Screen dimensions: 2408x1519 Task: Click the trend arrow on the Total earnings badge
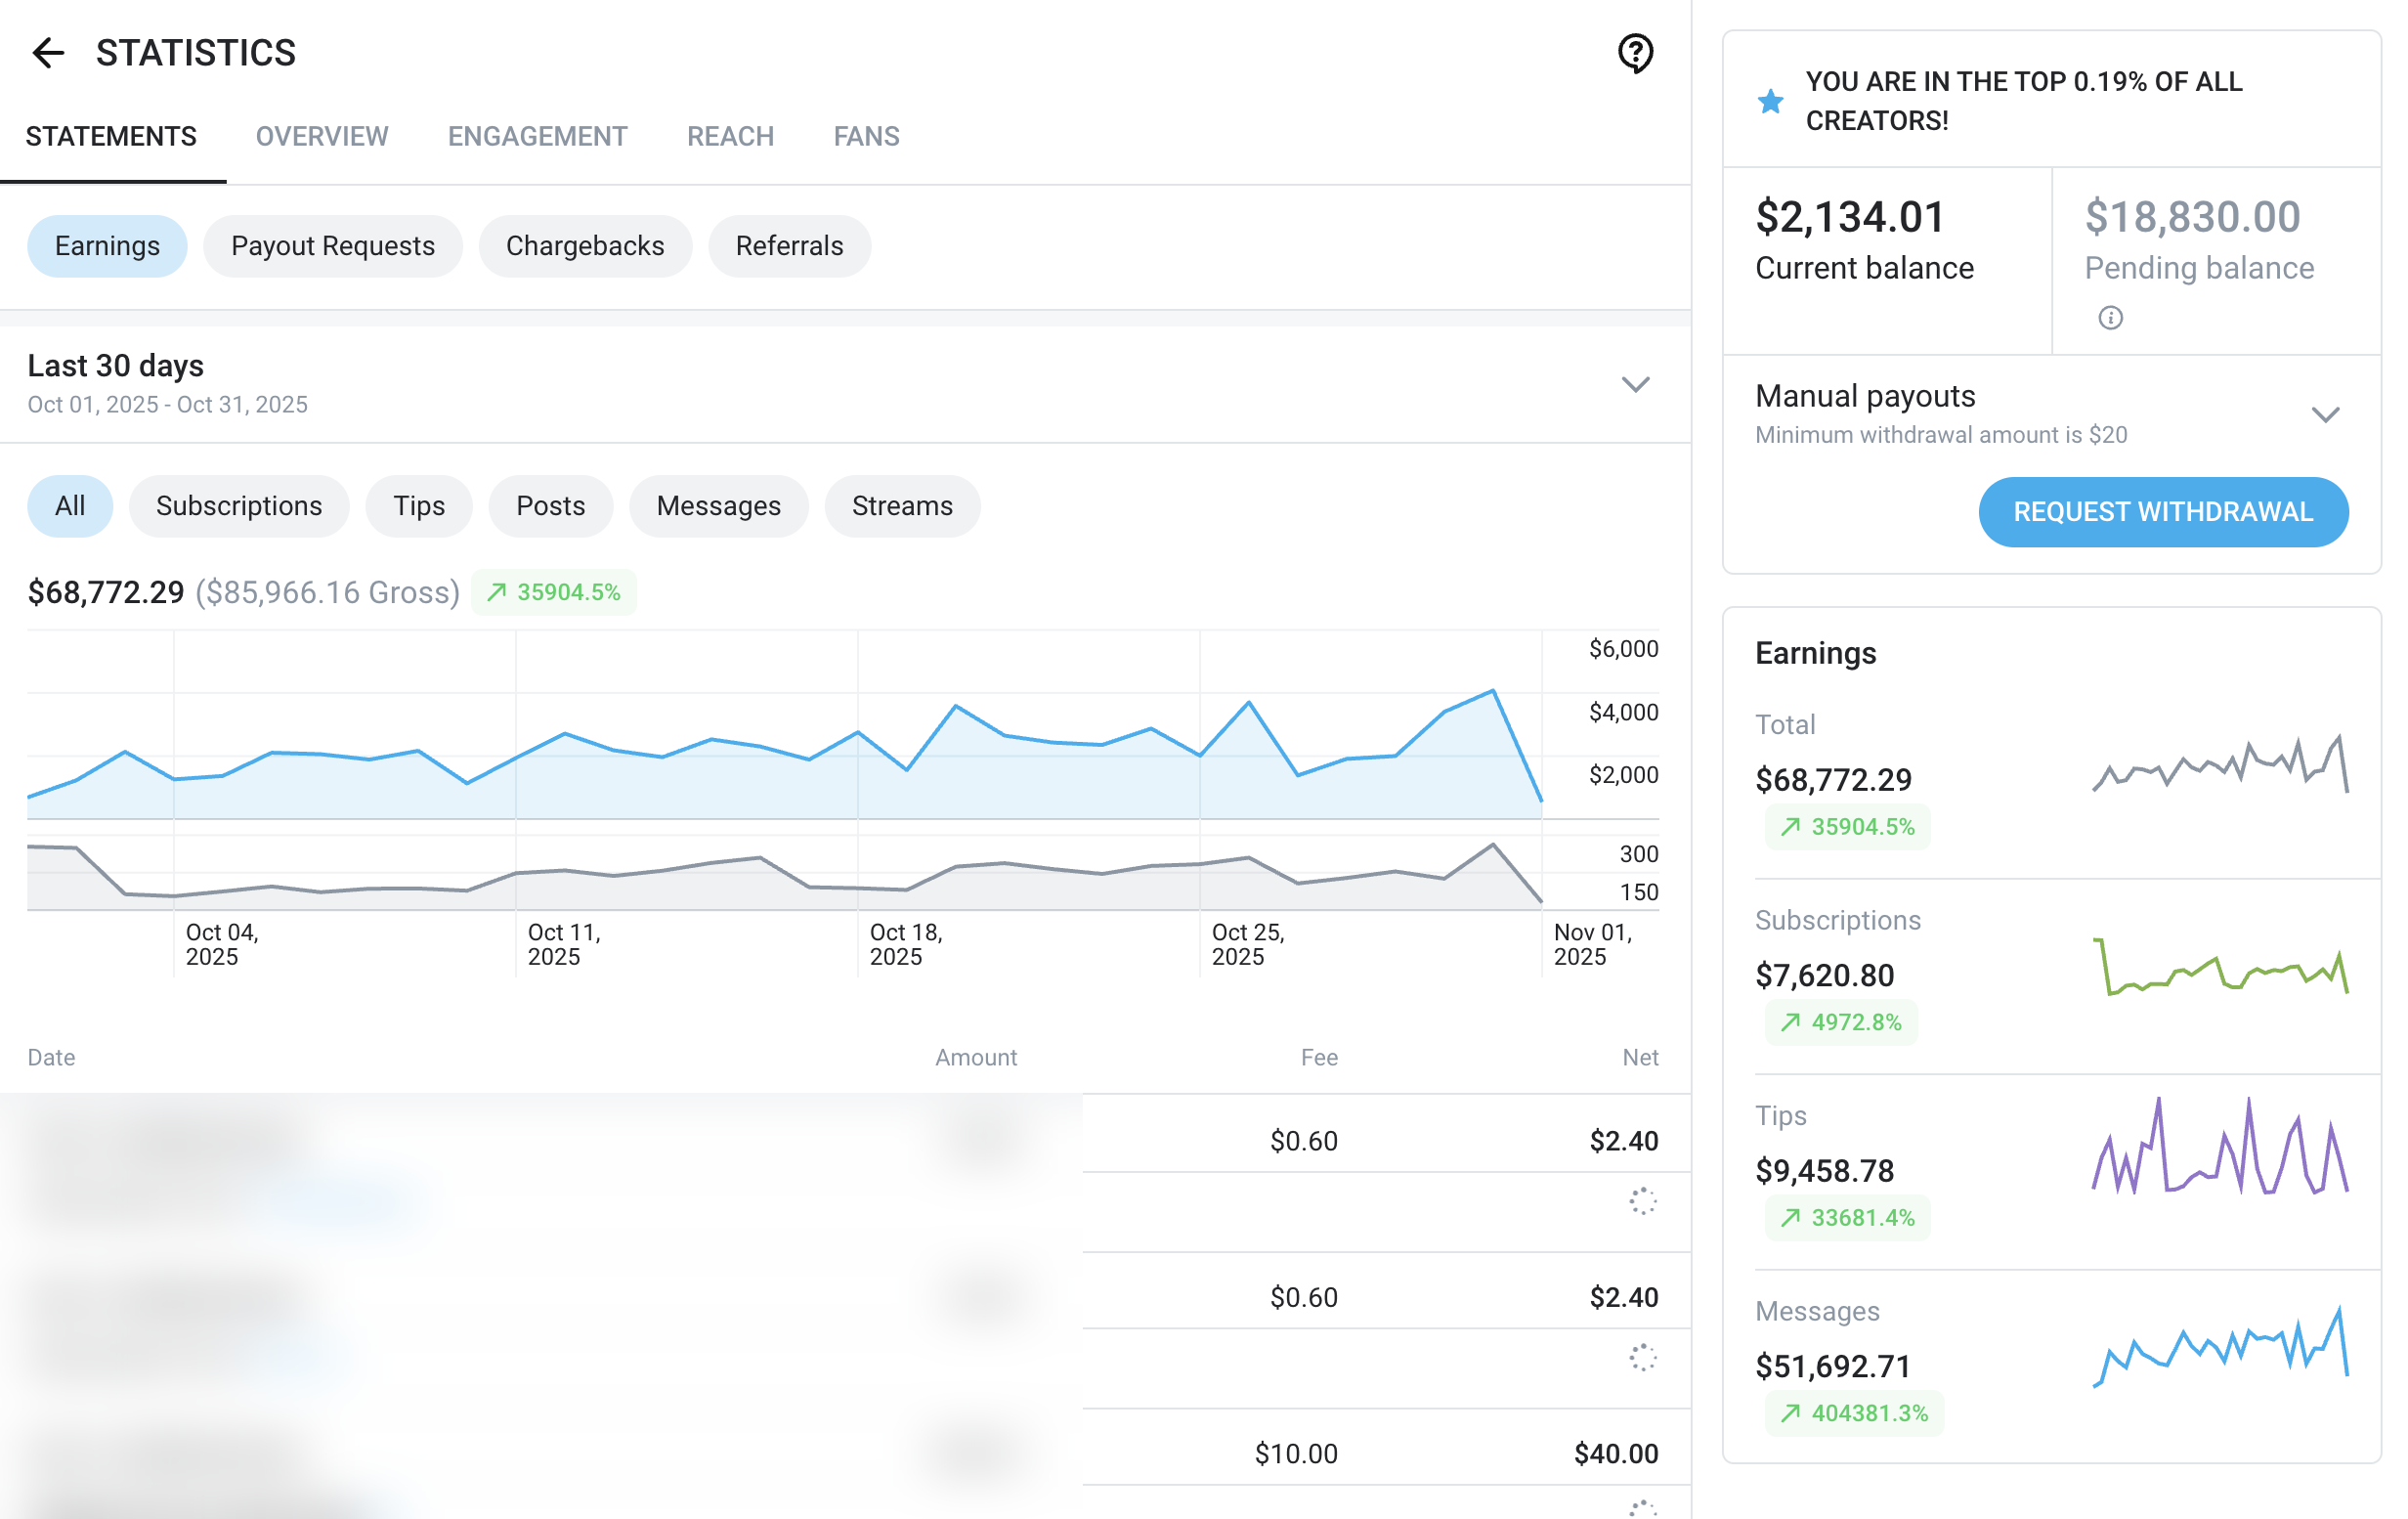click(1789, 826)
